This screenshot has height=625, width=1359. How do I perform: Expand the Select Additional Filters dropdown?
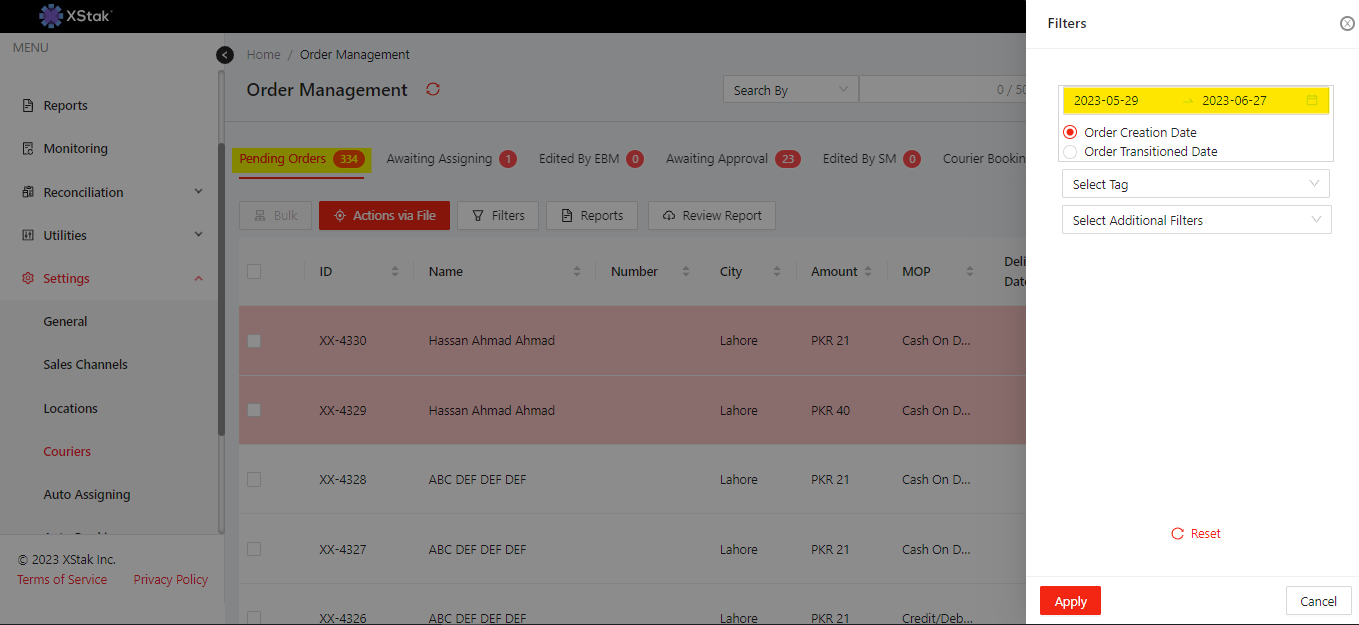(1195, 221)
